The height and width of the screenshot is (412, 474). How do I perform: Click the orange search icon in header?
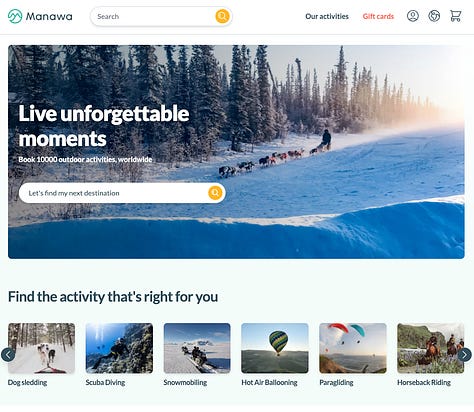click(222, 16)
